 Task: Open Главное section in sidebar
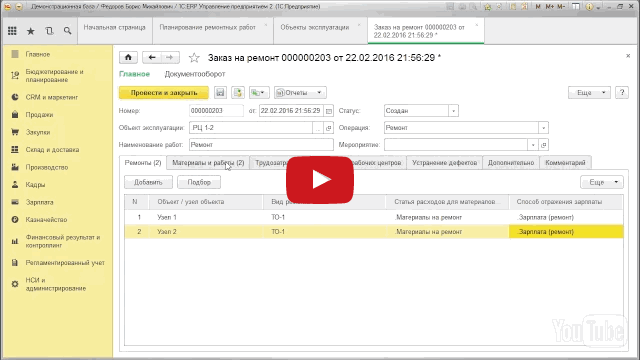click(38, 54)
